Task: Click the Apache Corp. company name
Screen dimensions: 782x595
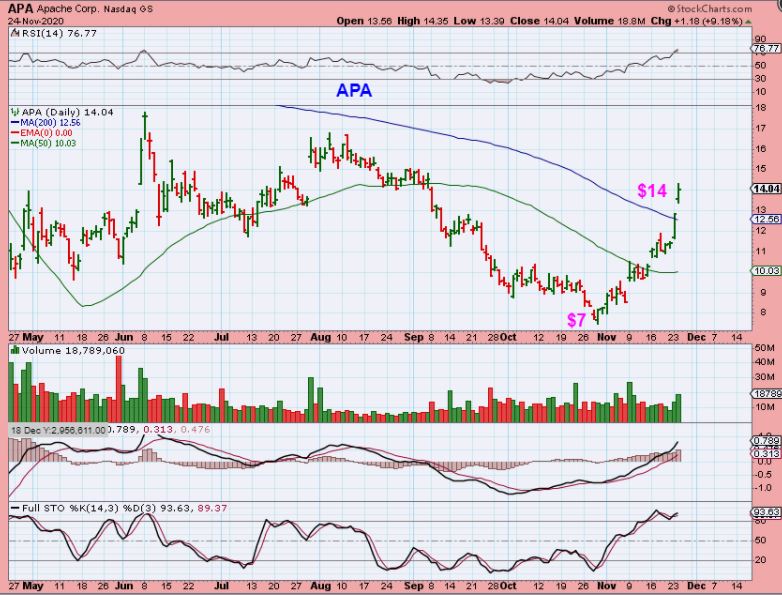Action: point(68,9)
